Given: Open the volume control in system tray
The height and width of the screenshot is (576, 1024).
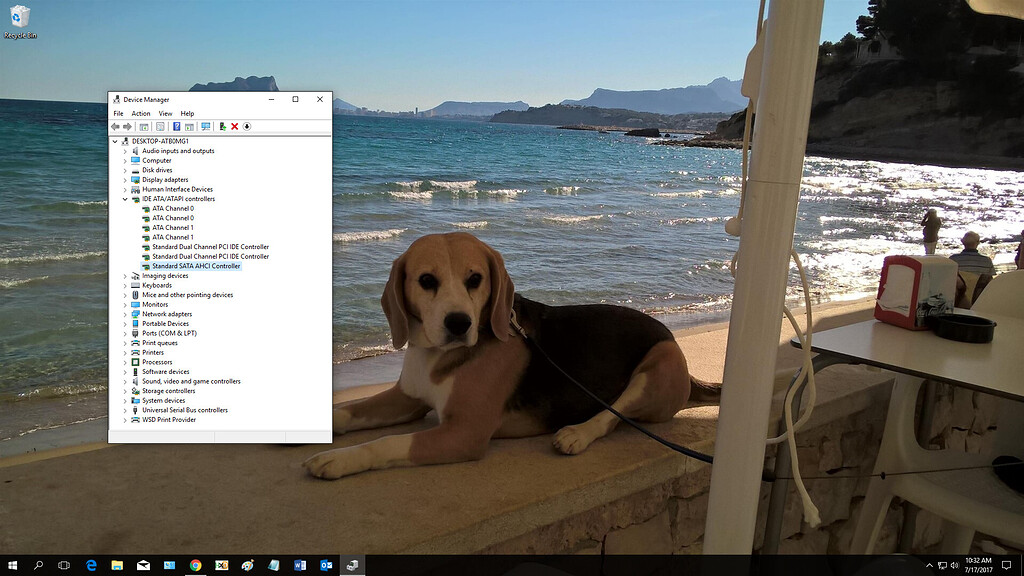Looking at the screenshot, I should tap(954, 566).
